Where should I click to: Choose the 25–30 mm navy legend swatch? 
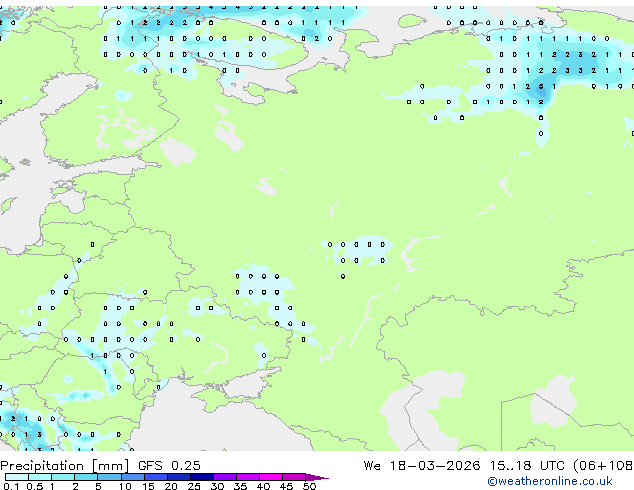click(x=202, y=477)
